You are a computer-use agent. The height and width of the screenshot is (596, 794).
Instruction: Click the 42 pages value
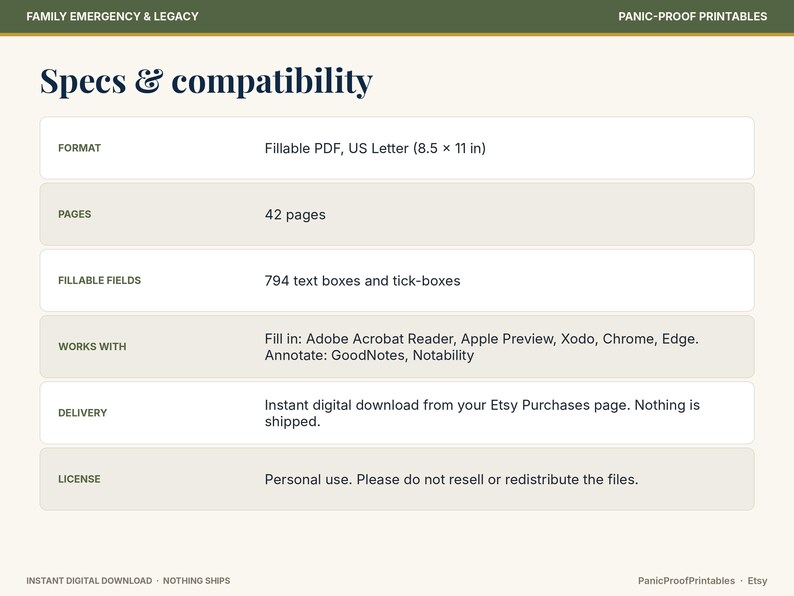[295, 215]
